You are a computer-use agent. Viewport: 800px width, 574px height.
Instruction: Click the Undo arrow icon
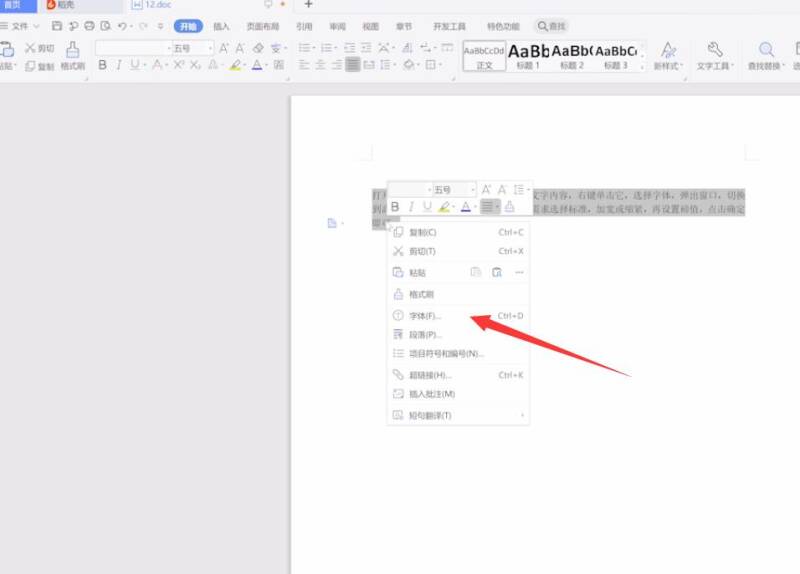pyautogui.click(x=122, y=26)
